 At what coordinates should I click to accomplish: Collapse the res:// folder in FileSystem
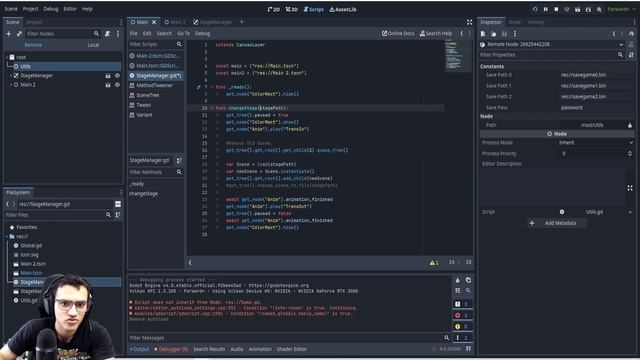tap(7, 236)
